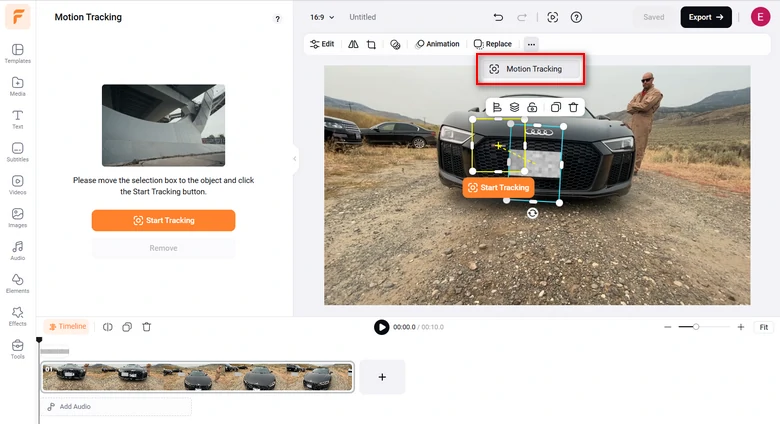The height and width of the screenshot is (424, 780).
Task: Click Start Tracking in left panel
Action: [163, 220]
